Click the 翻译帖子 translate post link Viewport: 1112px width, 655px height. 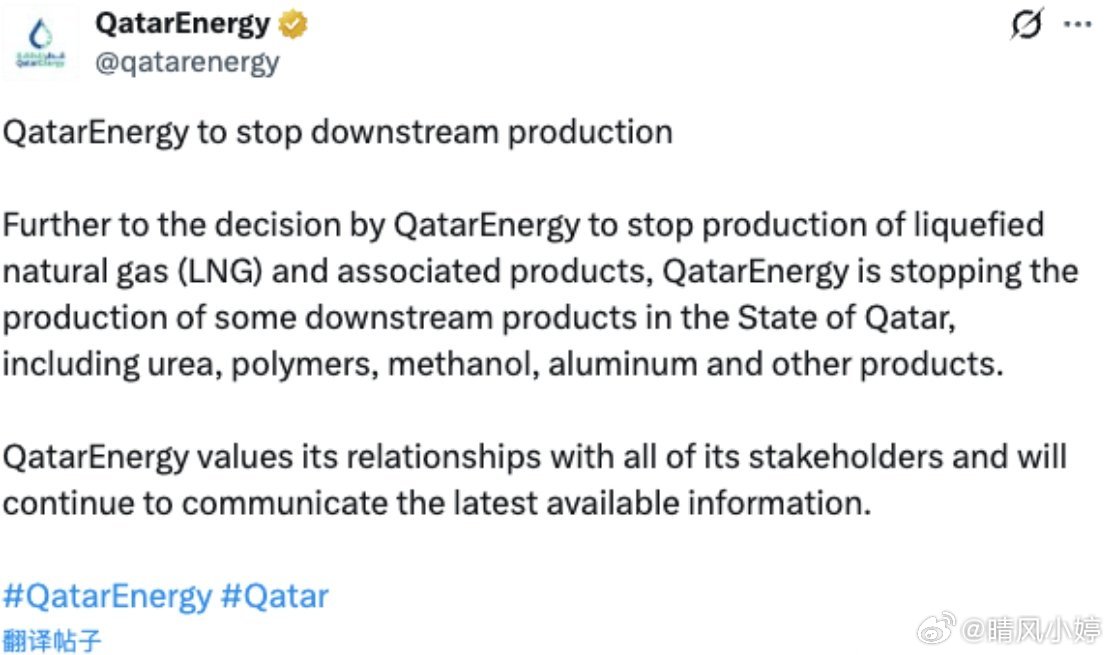tap(52, 639)
